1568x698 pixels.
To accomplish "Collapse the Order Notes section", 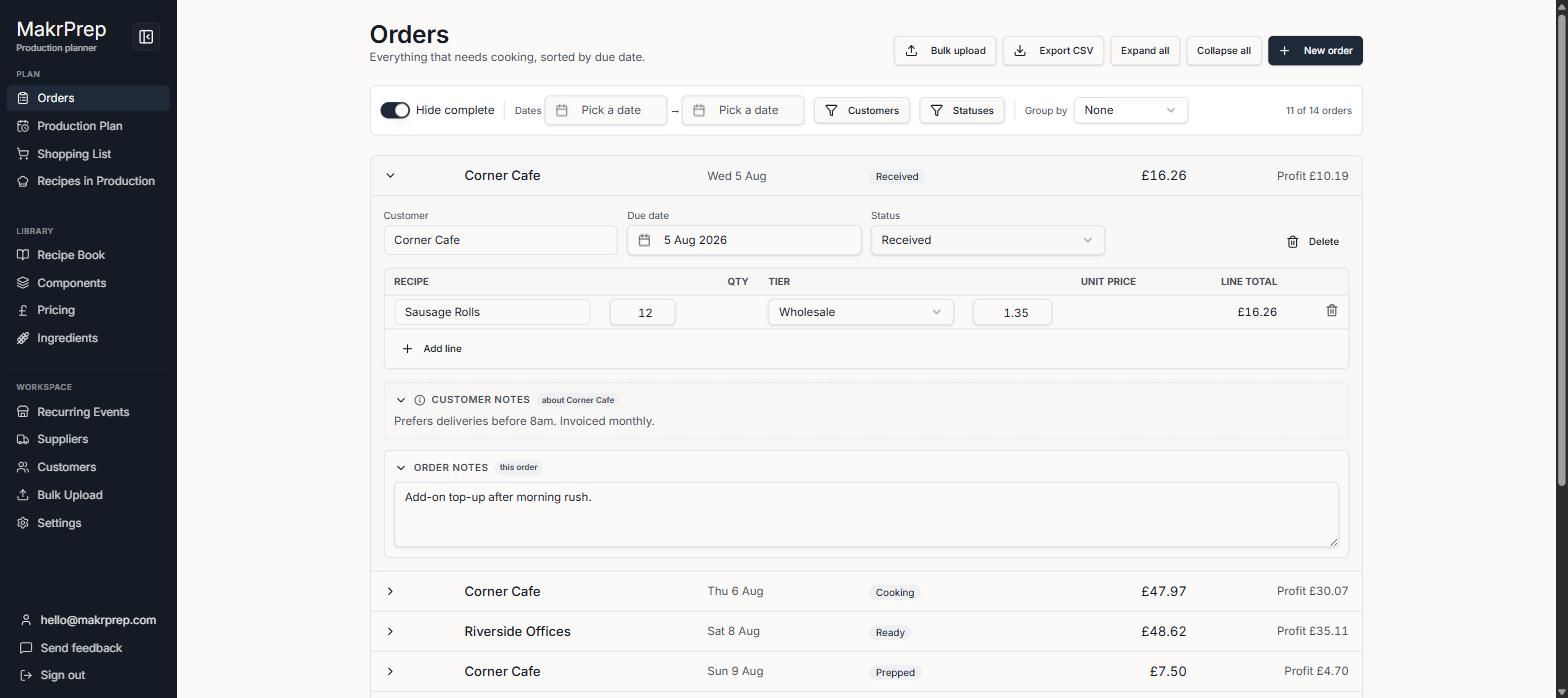I will click(401, 467).
